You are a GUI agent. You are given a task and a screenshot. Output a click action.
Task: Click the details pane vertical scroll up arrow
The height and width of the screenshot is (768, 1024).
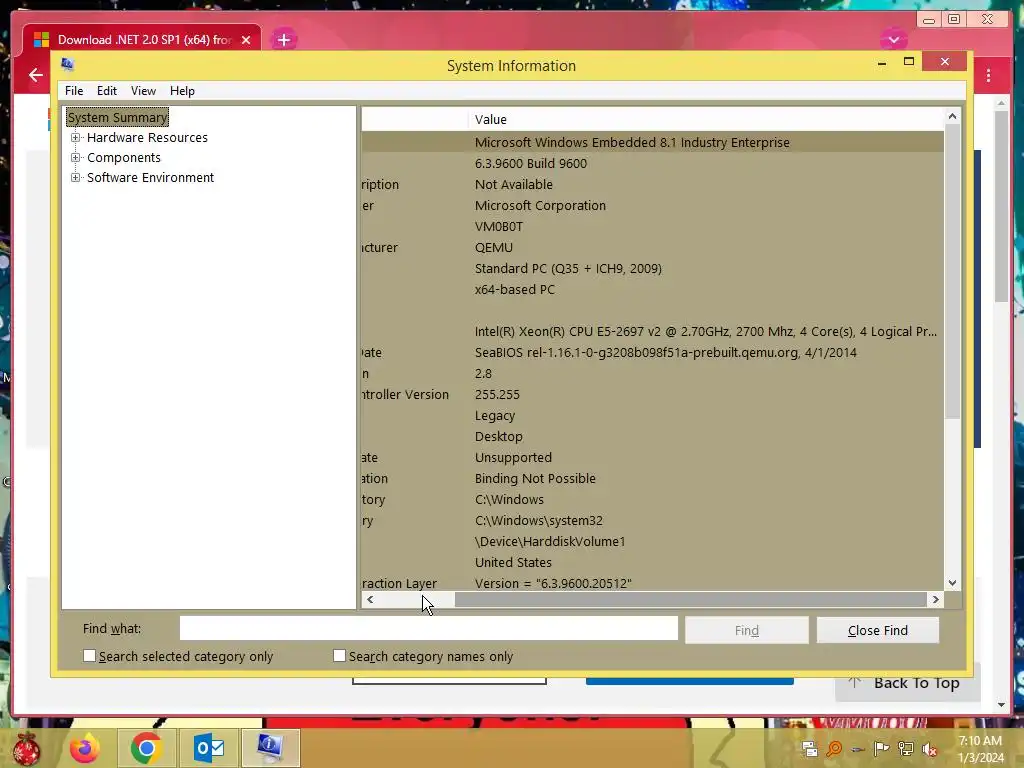pyautogui.click(x=952, y=116)
